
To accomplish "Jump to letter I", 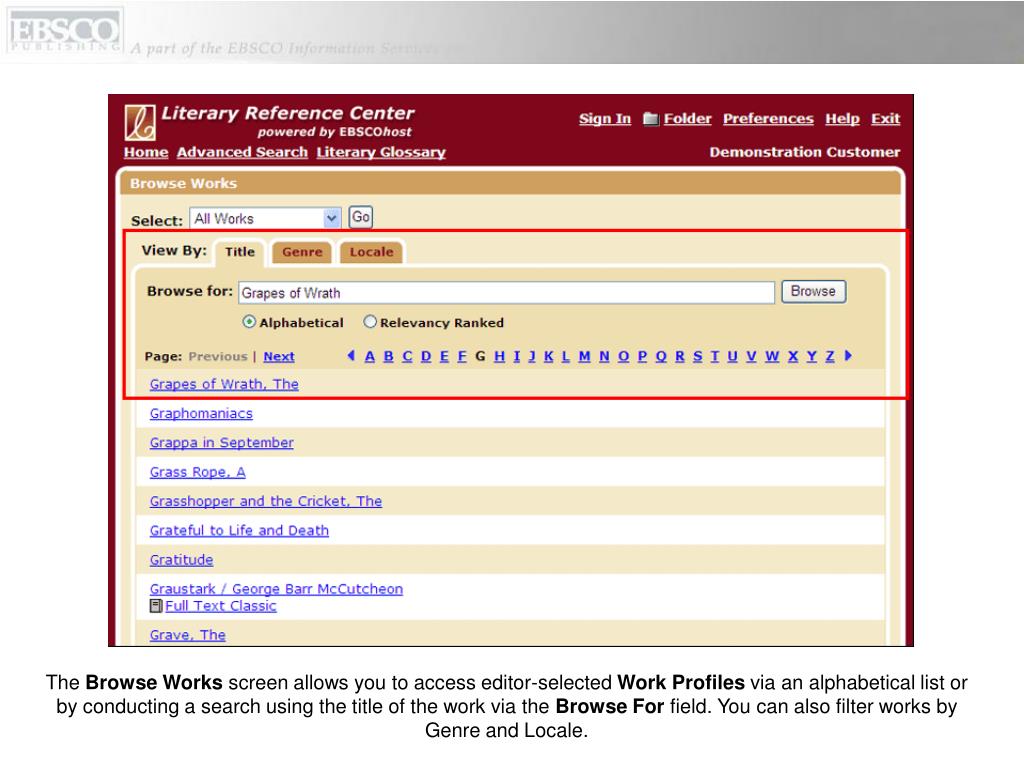I will 517,357.
